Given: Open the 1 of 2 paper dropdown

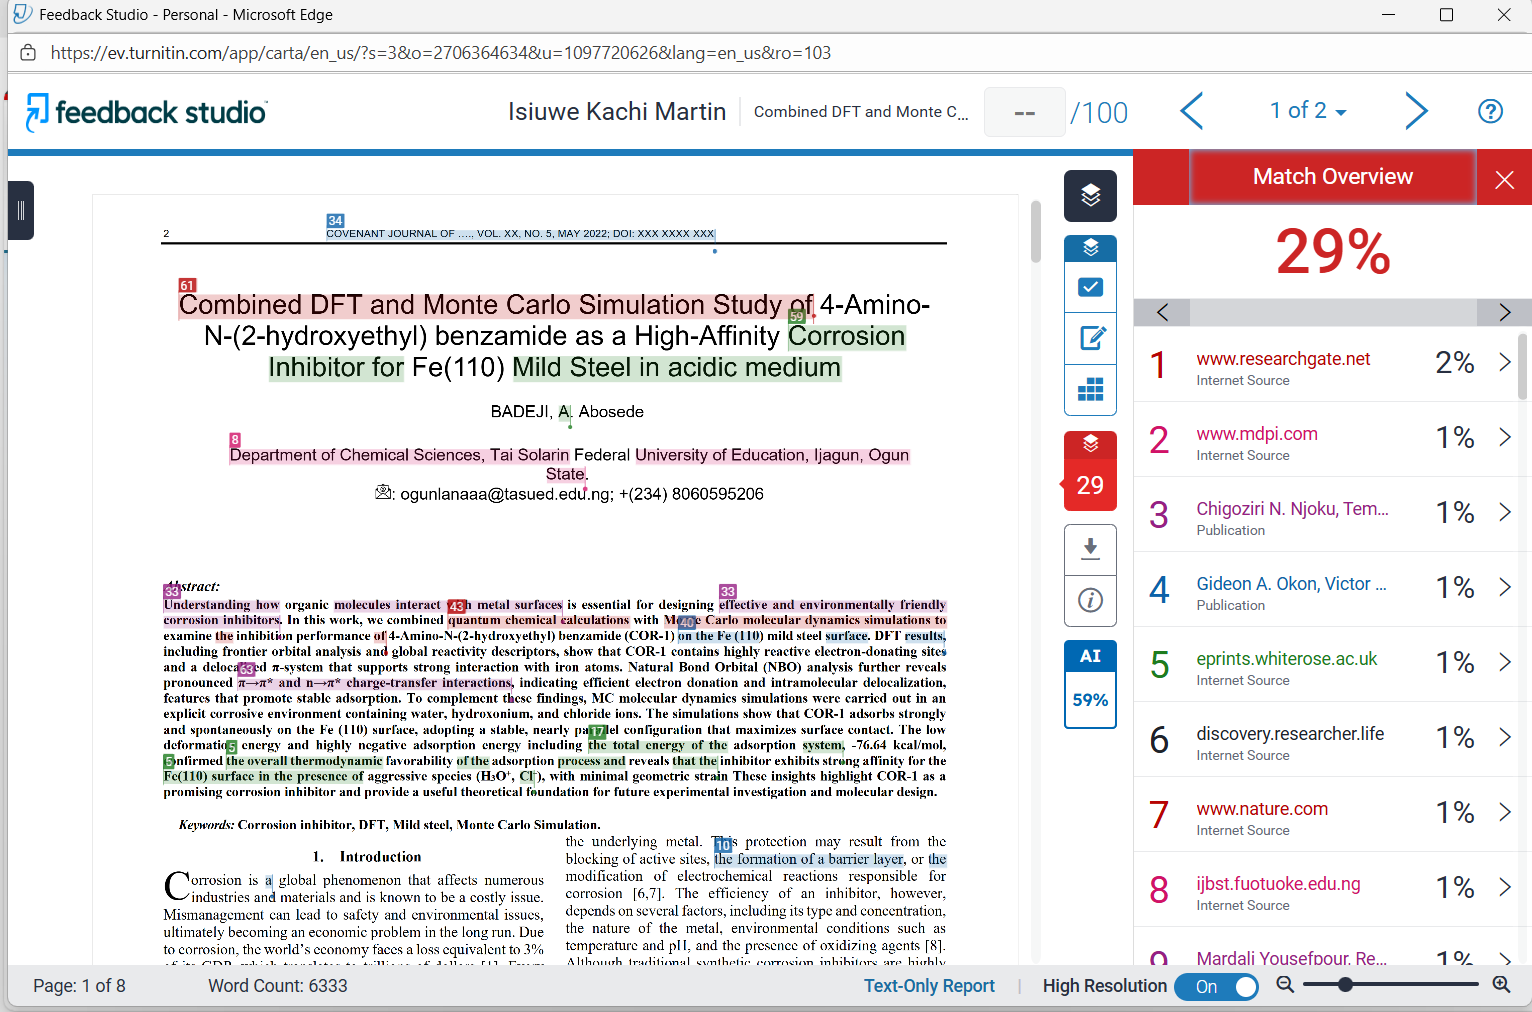Looking at the screenshot, I should coord(1307,111).
